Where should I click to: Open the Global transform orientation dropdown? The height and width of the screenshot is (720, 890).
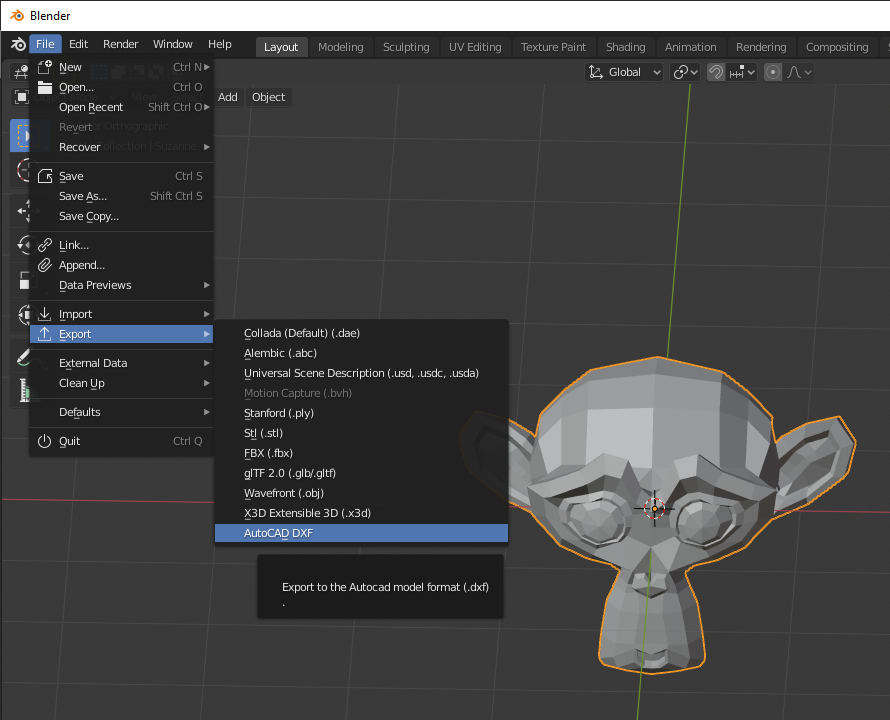point(625,72)
